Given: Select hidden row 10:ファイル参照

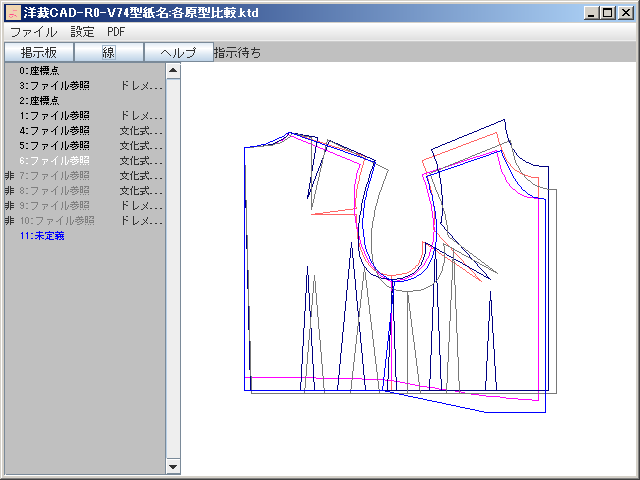Looking at the screenshot, I should [x=85, y=221].
